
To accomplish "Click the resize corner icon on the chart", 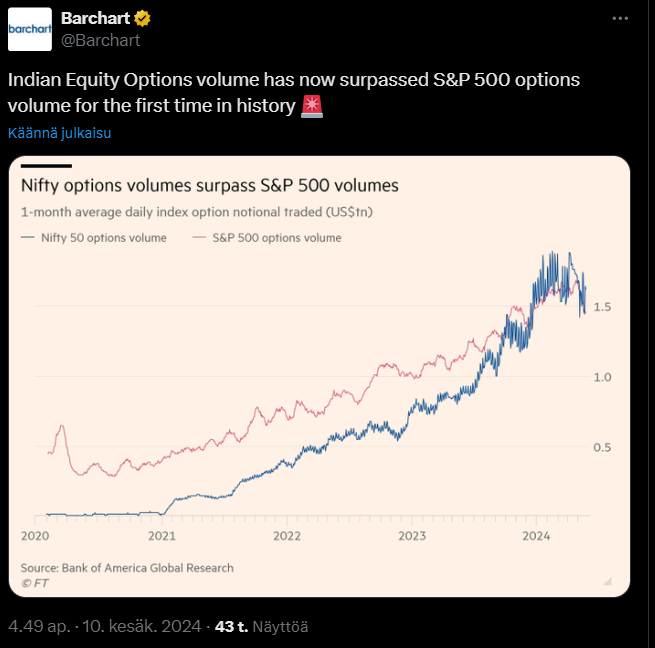I will [x=606, y=580].
